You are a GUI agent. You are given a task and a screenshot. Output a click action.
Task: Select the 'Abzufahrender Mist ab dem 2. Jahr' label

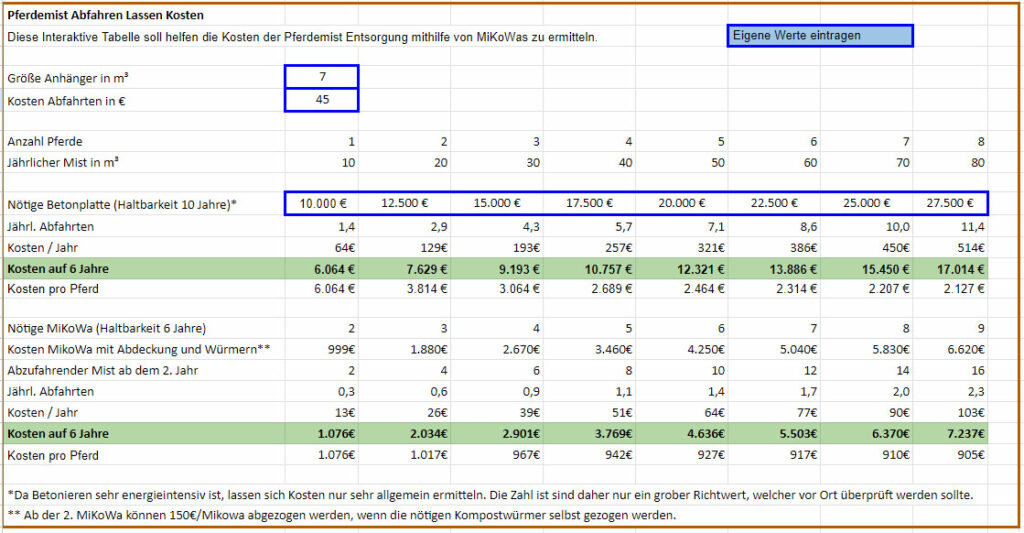click(104, 370)
